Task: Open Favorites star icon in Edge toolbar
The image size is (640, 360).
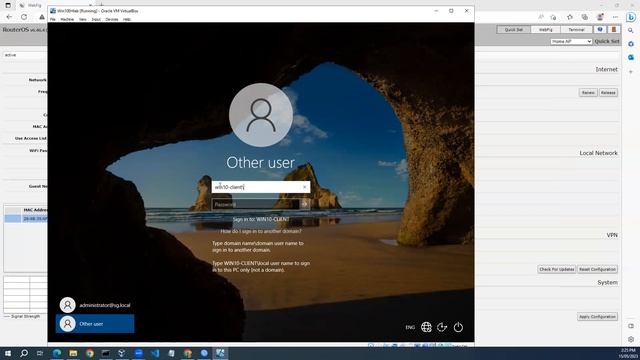Action: [x=570, y=17]
